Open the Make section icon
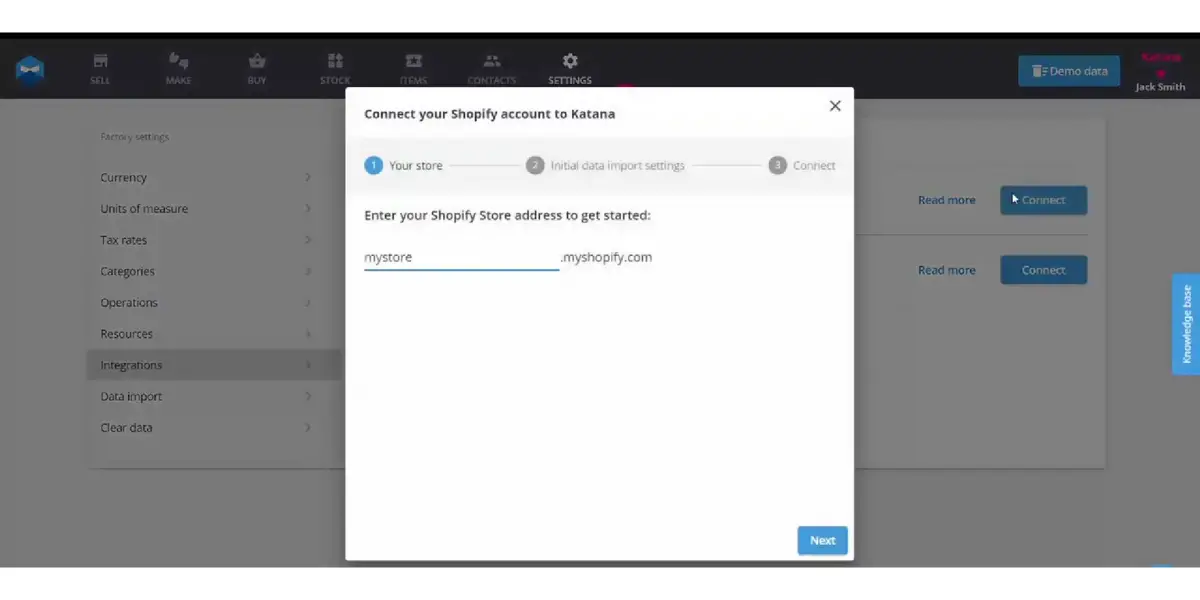 [x=179, y=62]
